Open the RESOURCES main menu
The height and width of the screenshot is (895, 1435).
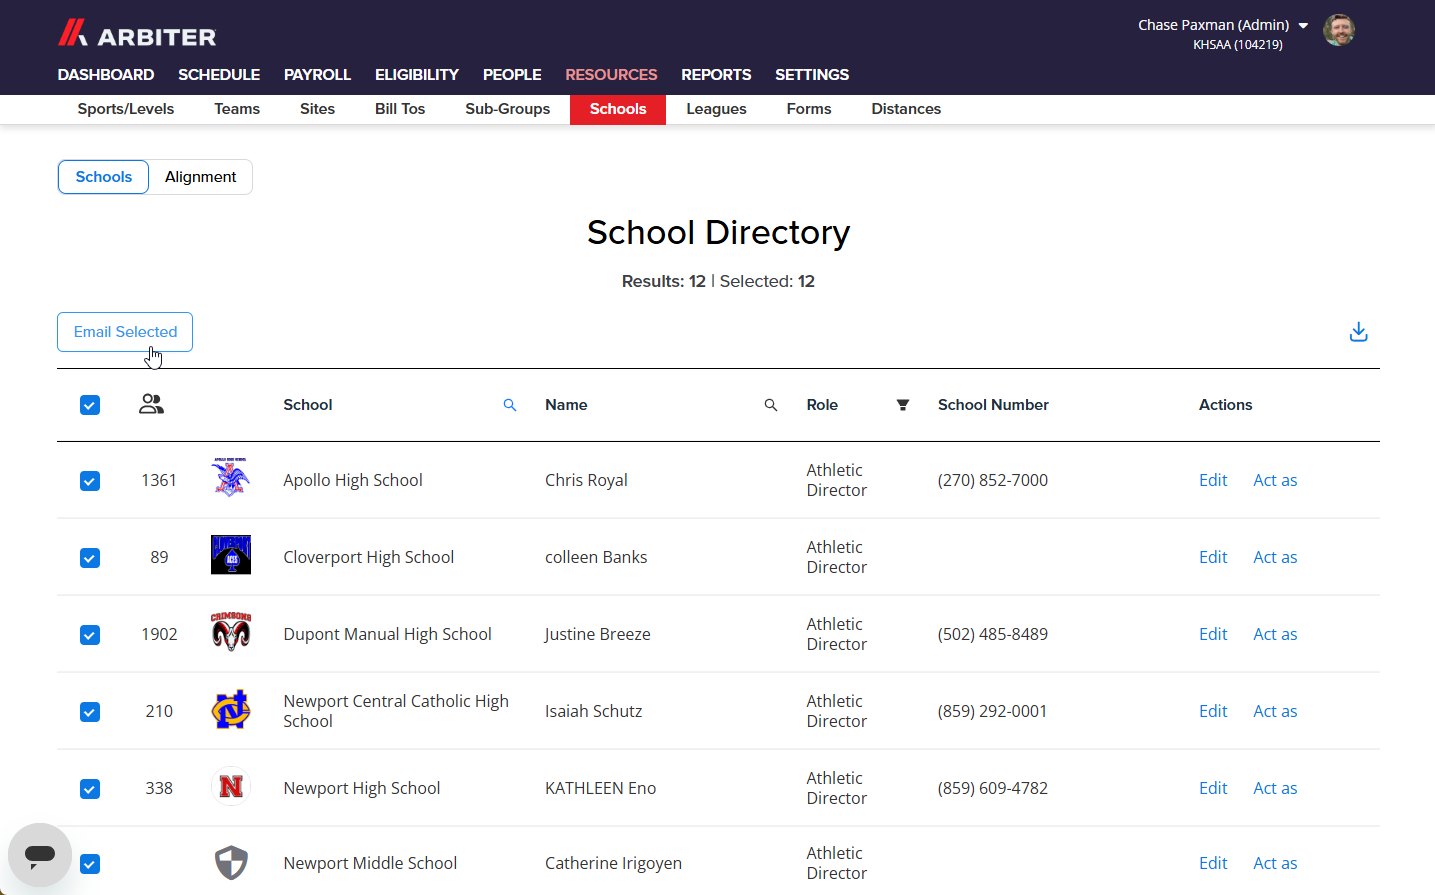[x=611, y=75]
